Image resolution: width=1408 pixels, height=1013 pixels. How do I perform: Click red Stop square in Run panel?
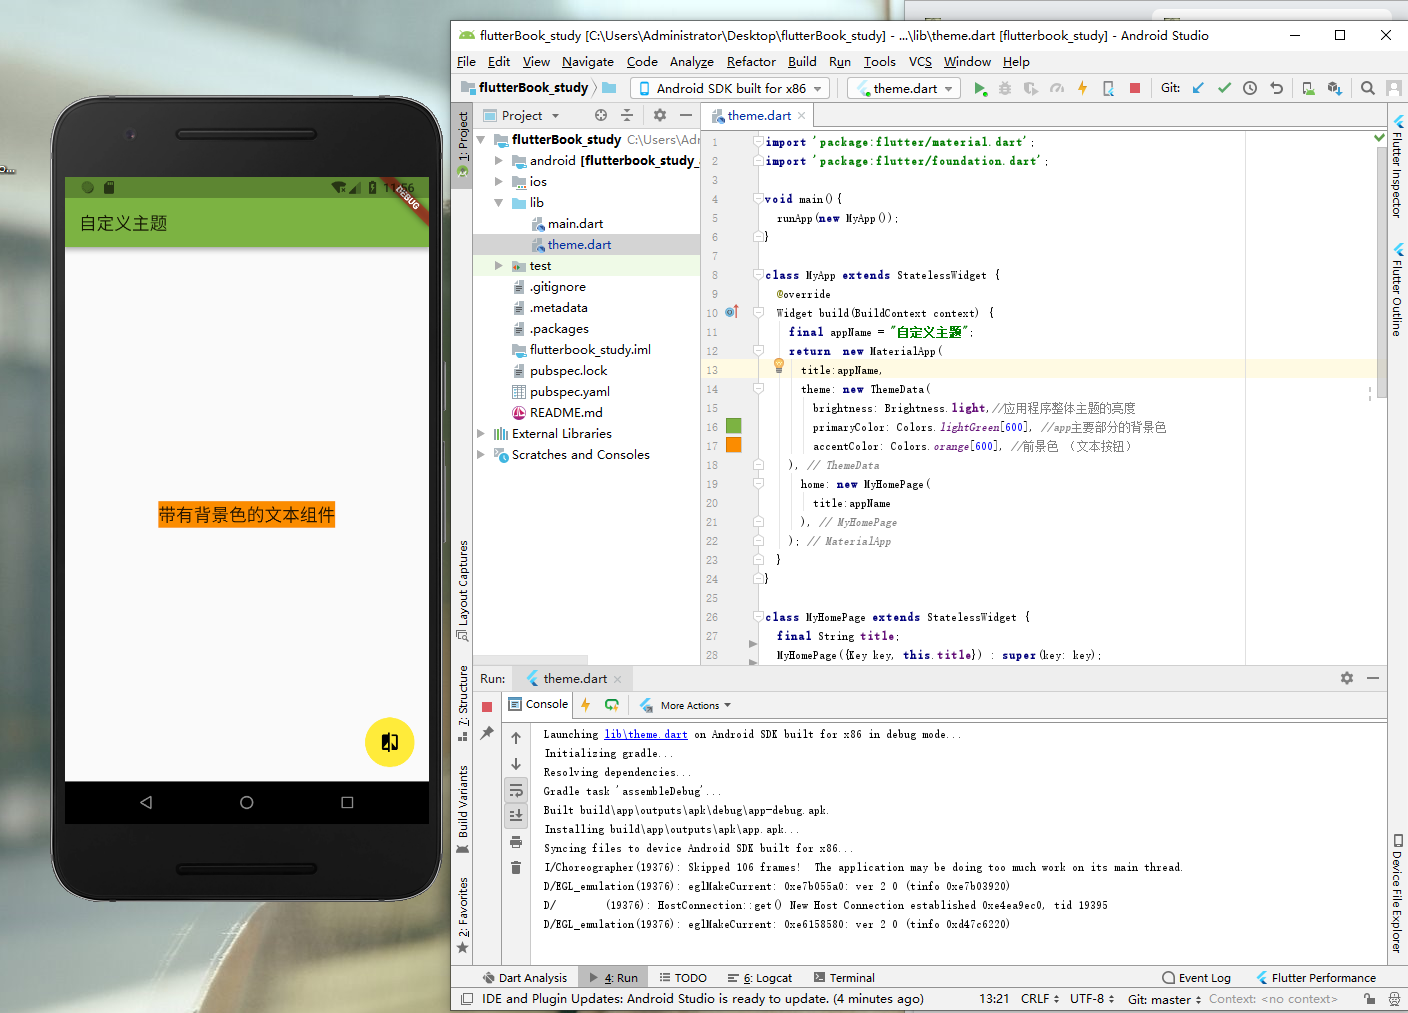pyautogui.click(x=487, y=707)
